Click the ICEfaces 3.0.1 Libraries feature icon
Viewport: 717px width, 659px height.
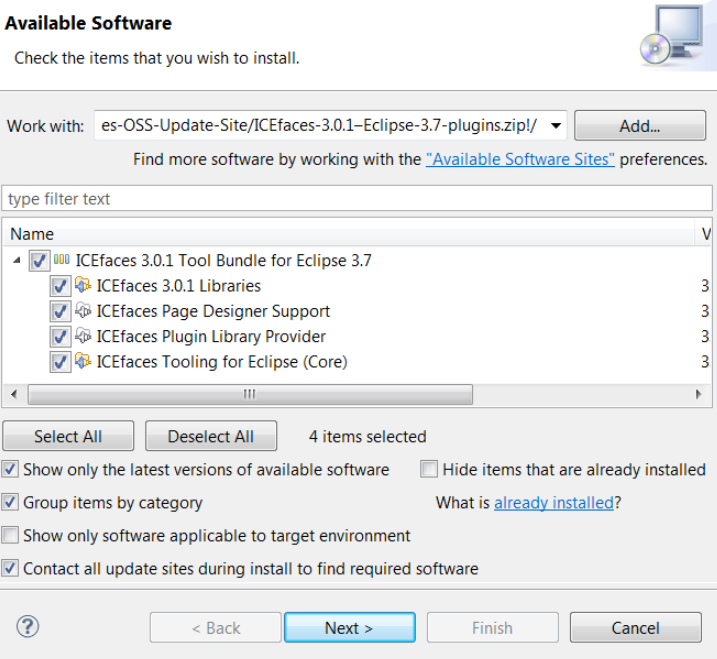(84, 286)
